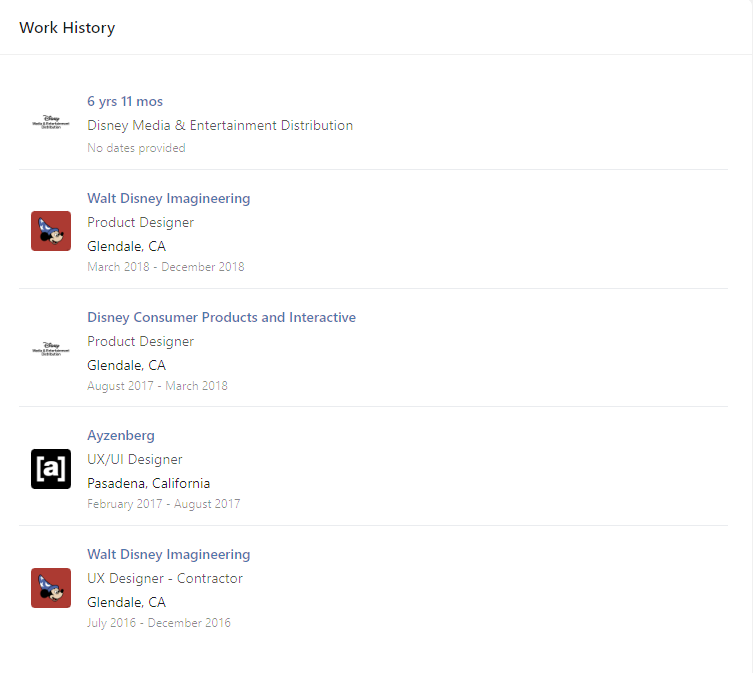Click Glendale, CA above March 2018 - December 2018
Image resolution: width=753 pixels, height=673 pixels.
(x=126, y=246)
